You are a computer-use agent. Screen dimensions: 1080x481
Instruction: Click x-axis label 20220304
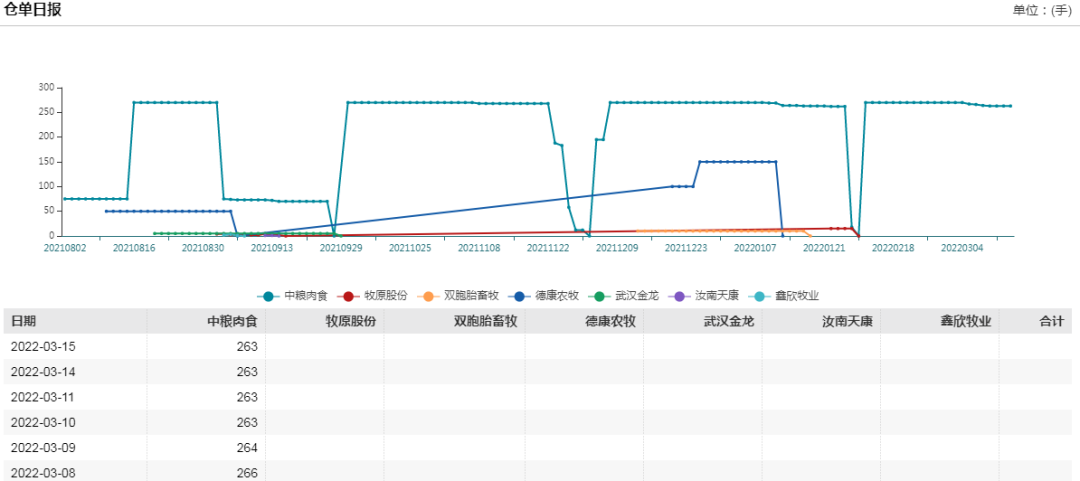(962, 247)
